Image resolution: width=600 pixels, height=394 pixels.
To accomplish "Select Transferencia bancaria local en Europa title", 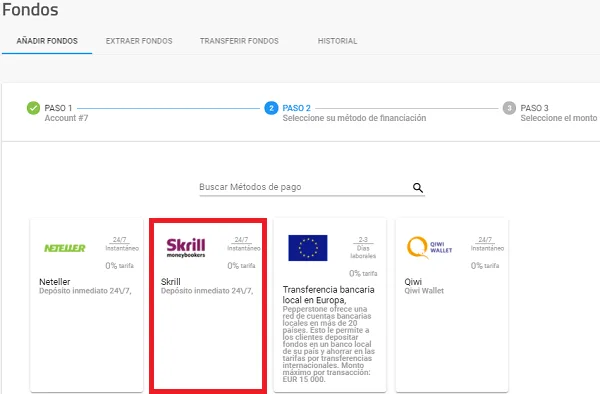I will (329, 295).
